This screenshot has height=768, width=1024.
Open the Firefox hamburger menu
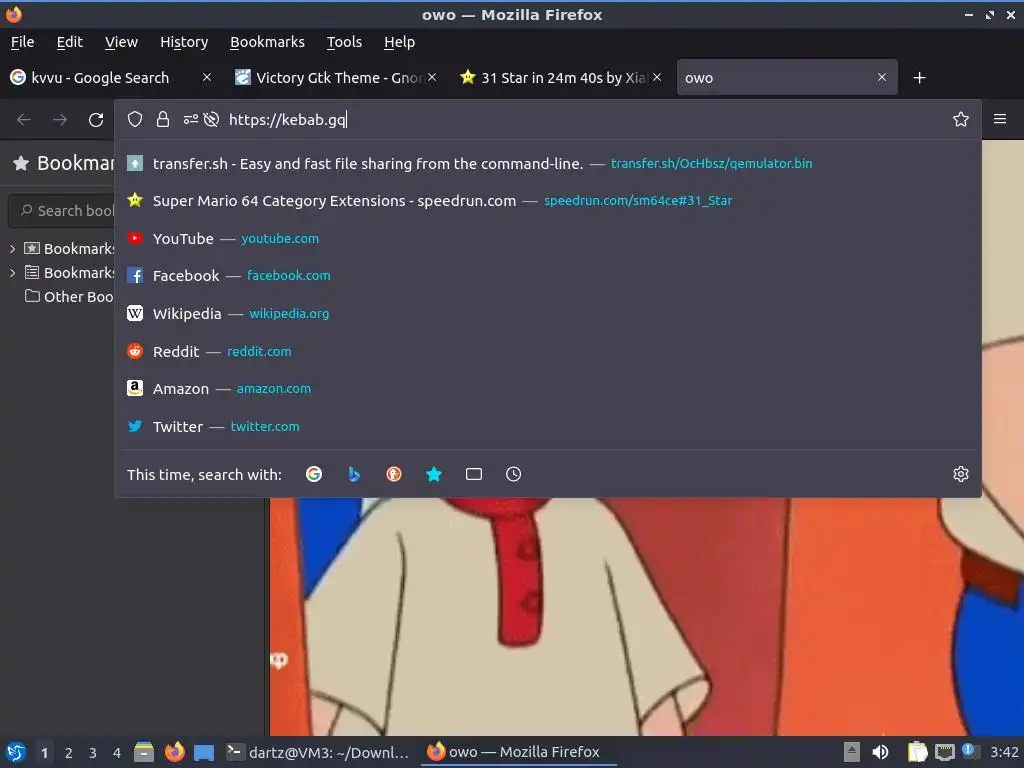tap(1000, 119)
